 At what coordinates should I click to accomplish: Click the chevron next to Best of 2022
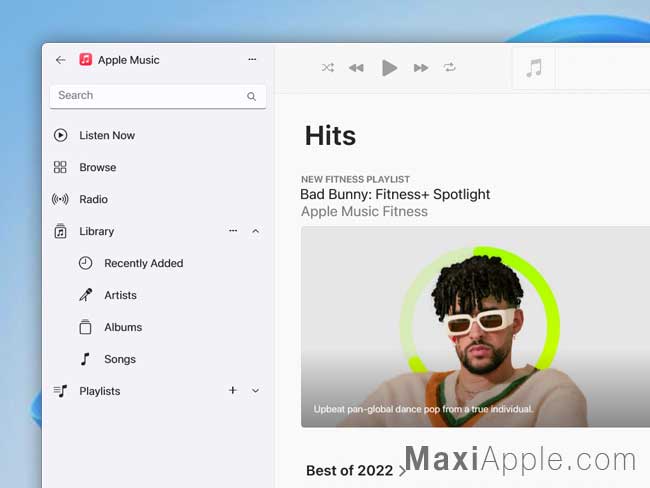pyautogui.click(x=402, y=471)
